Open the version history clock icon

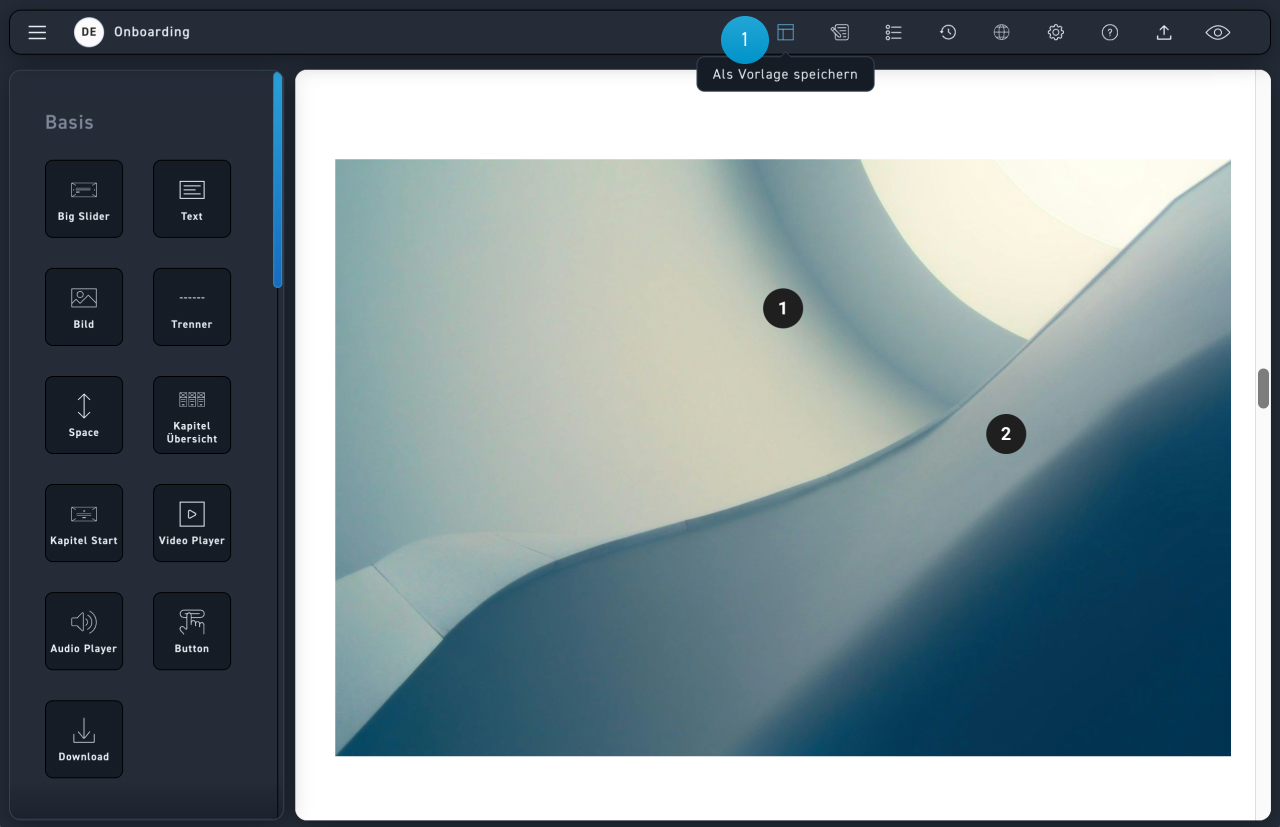[948, 32]
